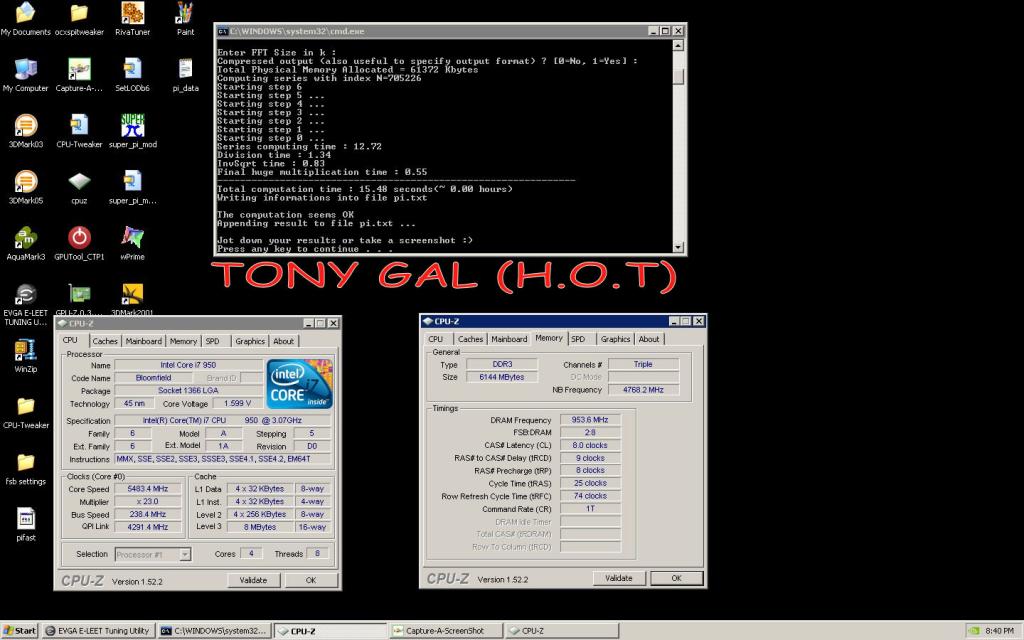Open the EVGA E-LEET Tuning Utility desktop icon

(x=25, y=305)
